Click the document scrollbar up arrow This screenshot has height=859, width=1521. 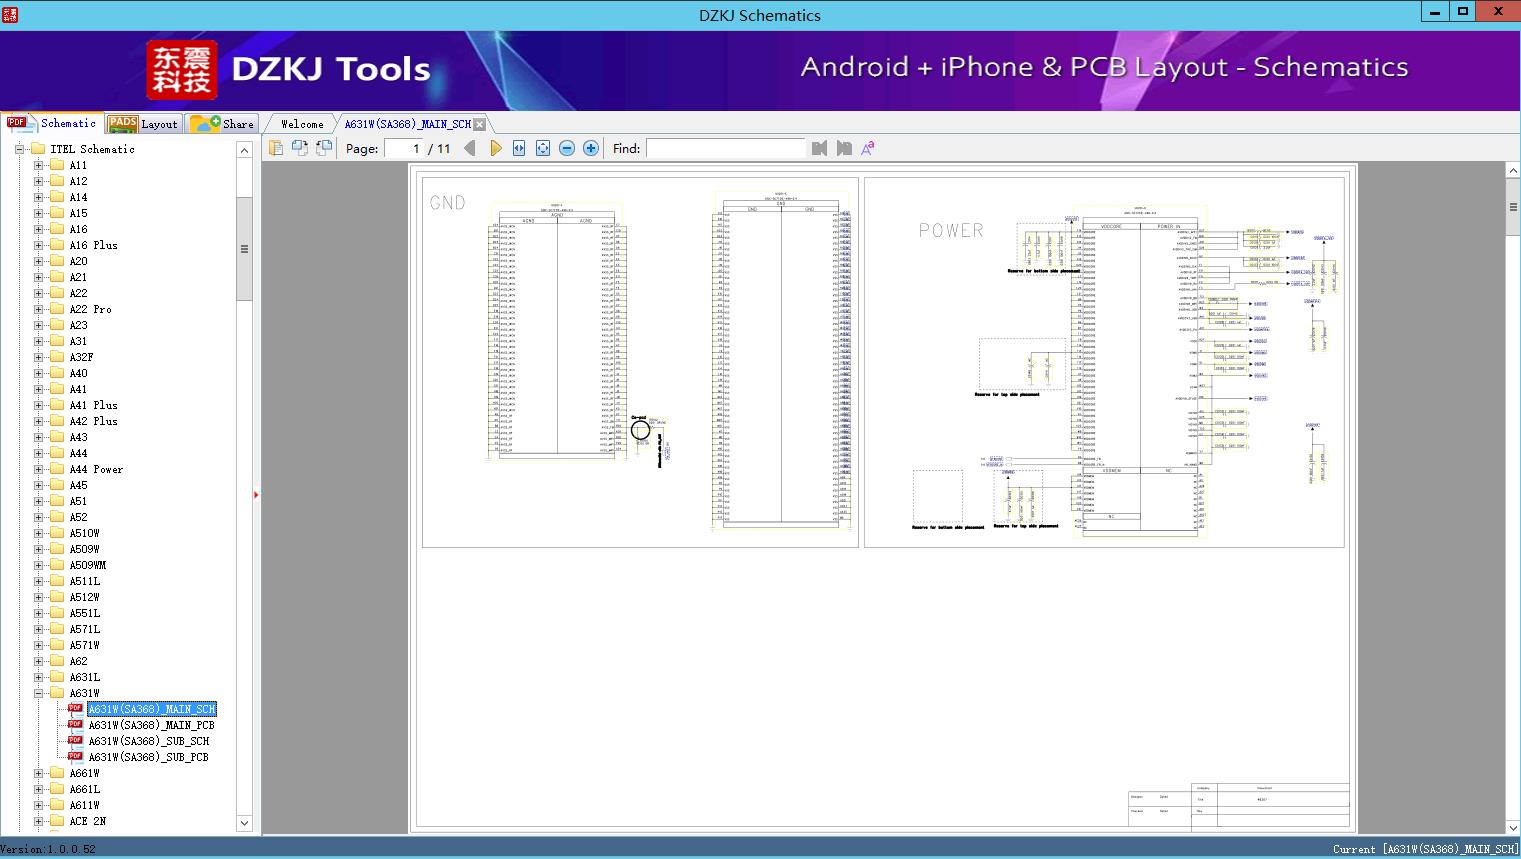point(1513,171)
